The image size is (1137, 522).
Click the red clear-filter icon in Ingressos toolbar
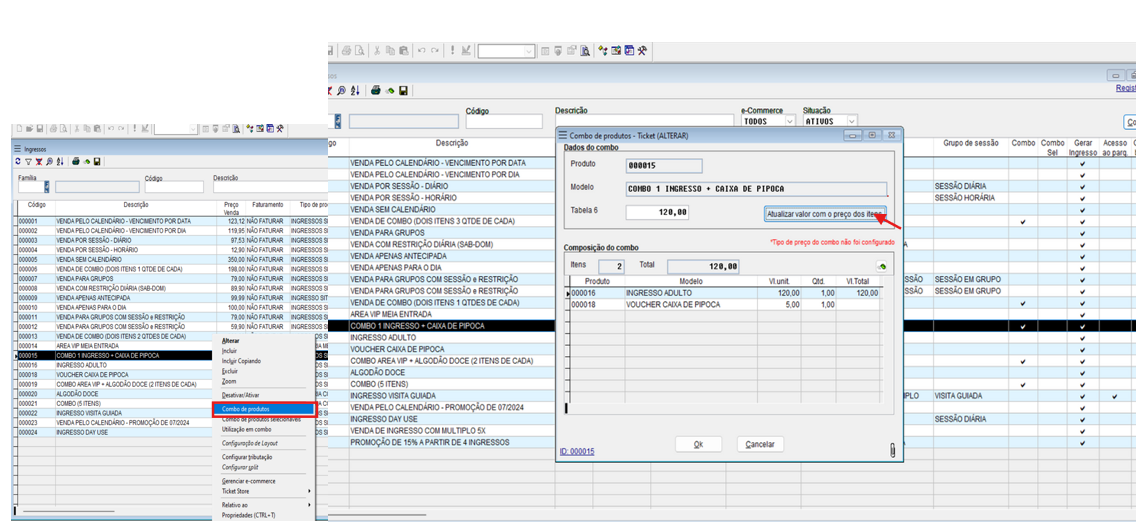pos(38,160)
